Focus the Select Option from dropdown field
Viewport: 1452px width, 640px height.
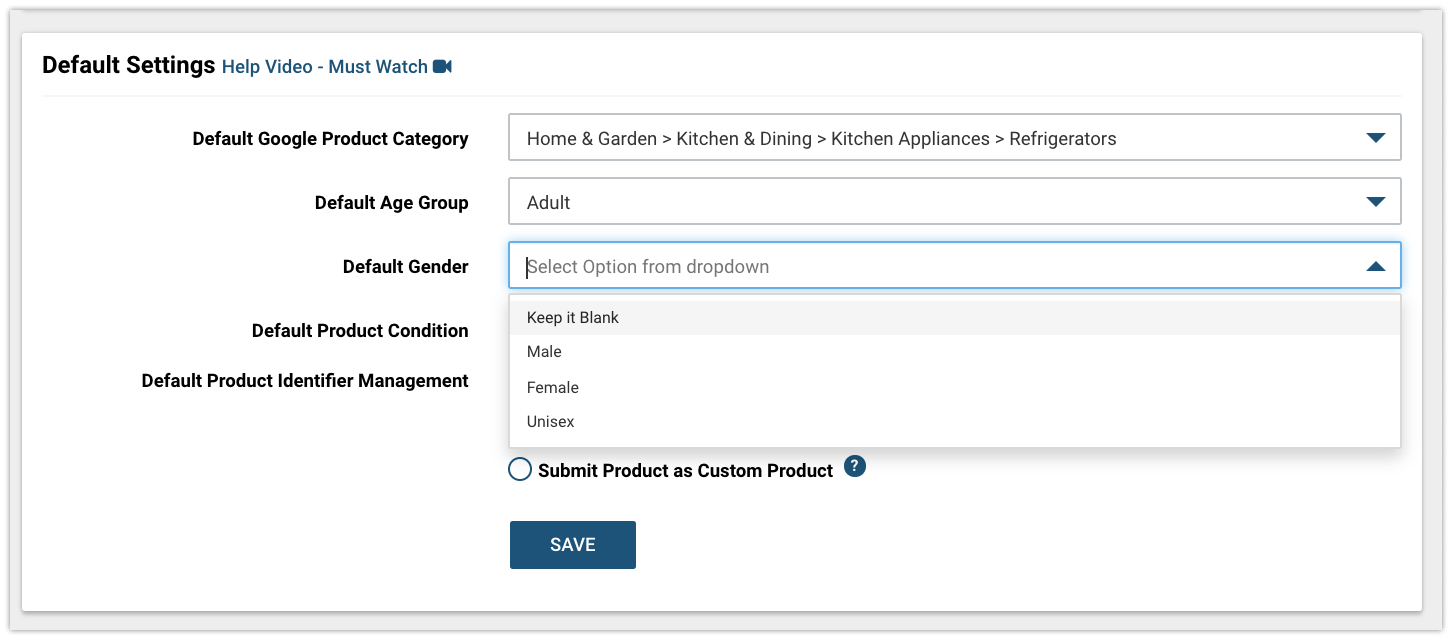[954, 266]
